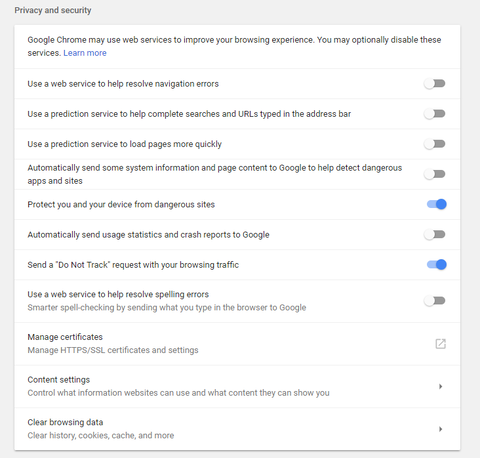Image resolution: width=480 pixels, height=458 pixels.
Task: Open the Manage certificates row
Action: (x=237, y=344)
